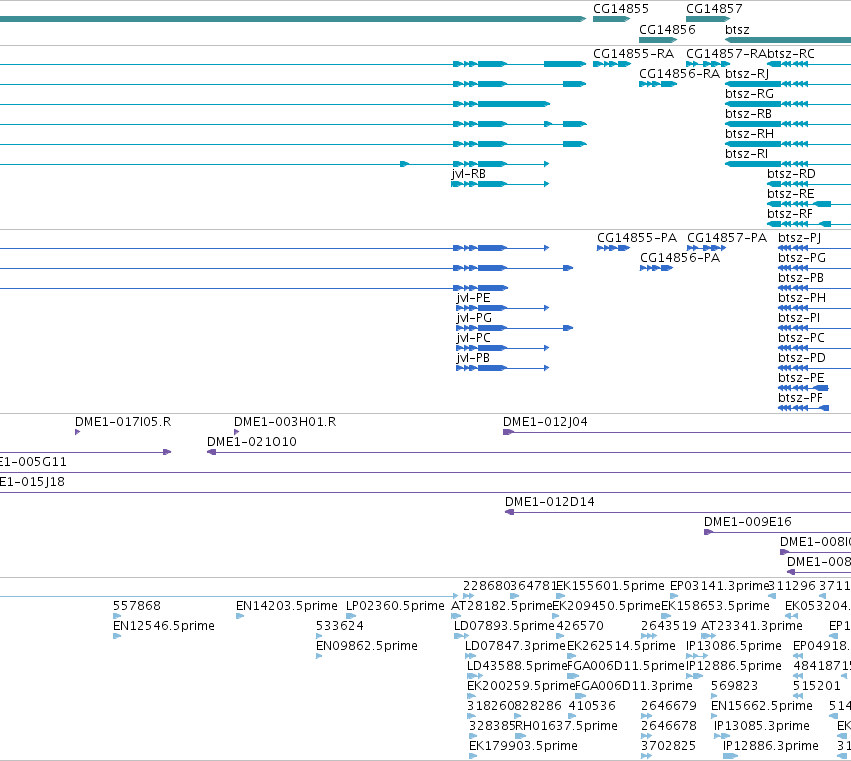
Task: Click the jvl-PG protein label
Action: coord(474,318)
